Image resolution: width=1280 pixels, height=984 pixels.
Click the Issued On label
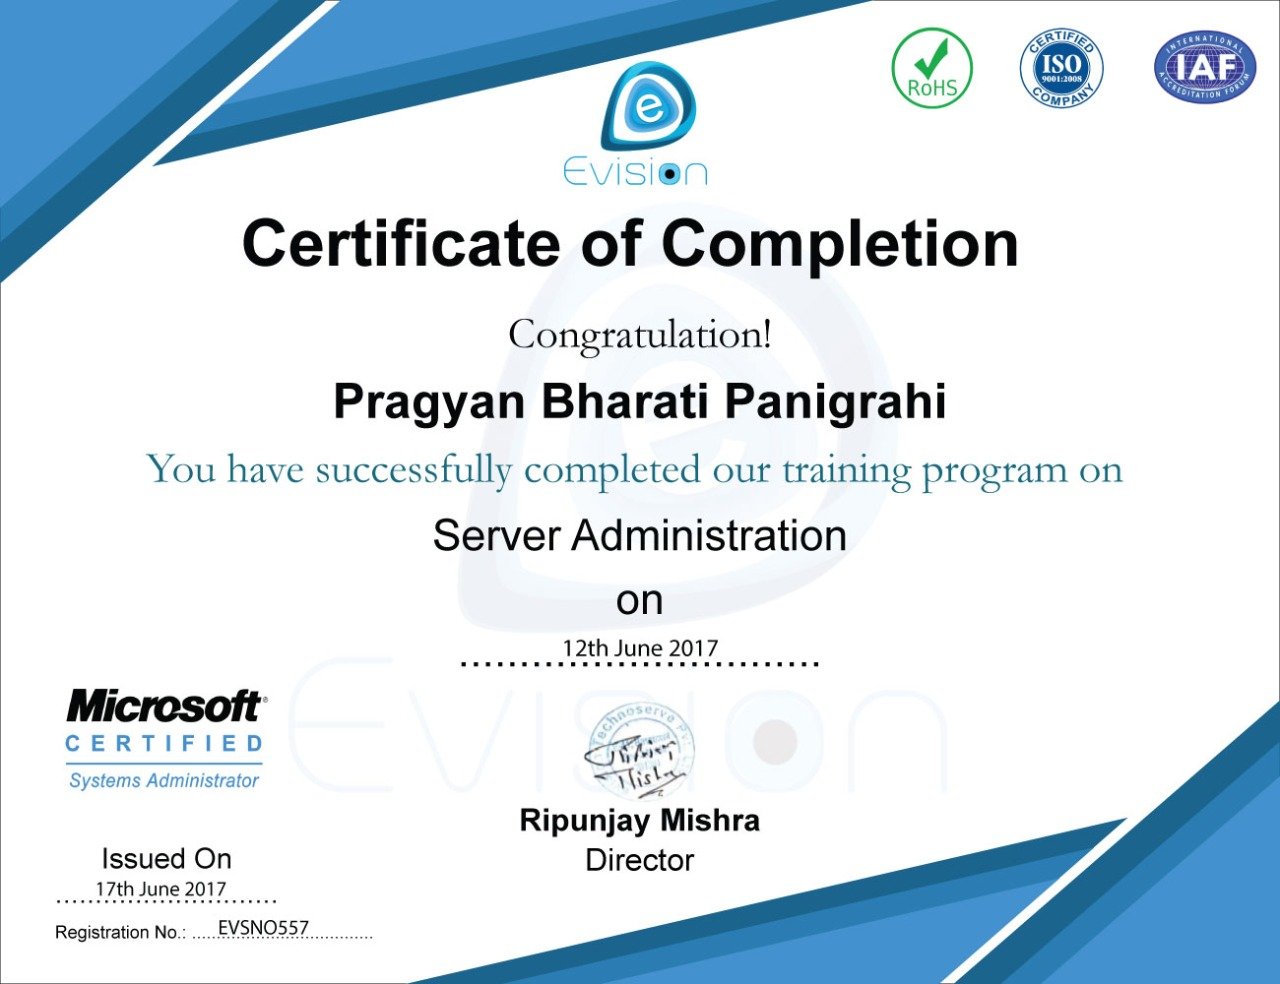click(166, 859)
